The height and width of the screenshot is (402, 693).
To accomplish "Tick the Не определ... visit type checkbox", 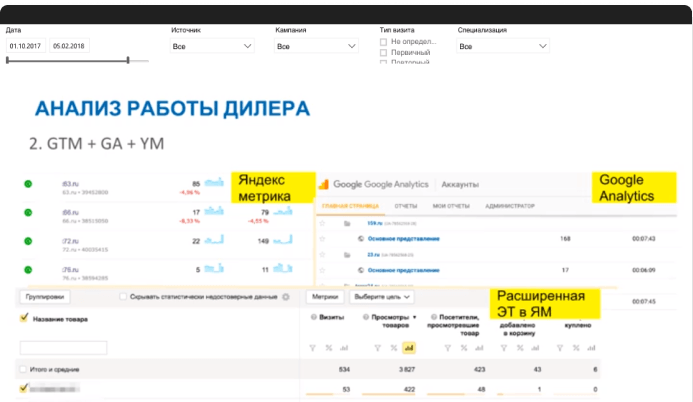I will [383, 42].
